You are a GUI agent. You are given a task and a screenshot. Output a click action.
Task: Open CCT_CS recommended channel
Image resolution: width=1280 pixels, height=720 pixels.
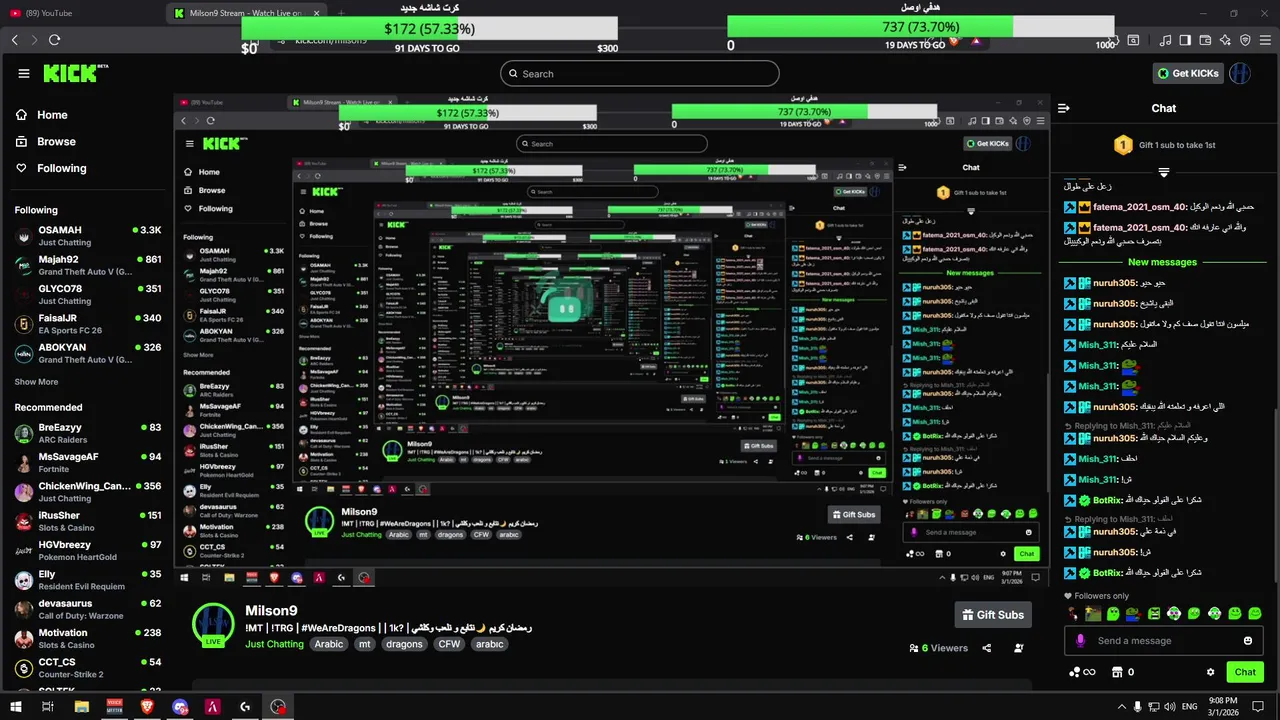[88, 668]
